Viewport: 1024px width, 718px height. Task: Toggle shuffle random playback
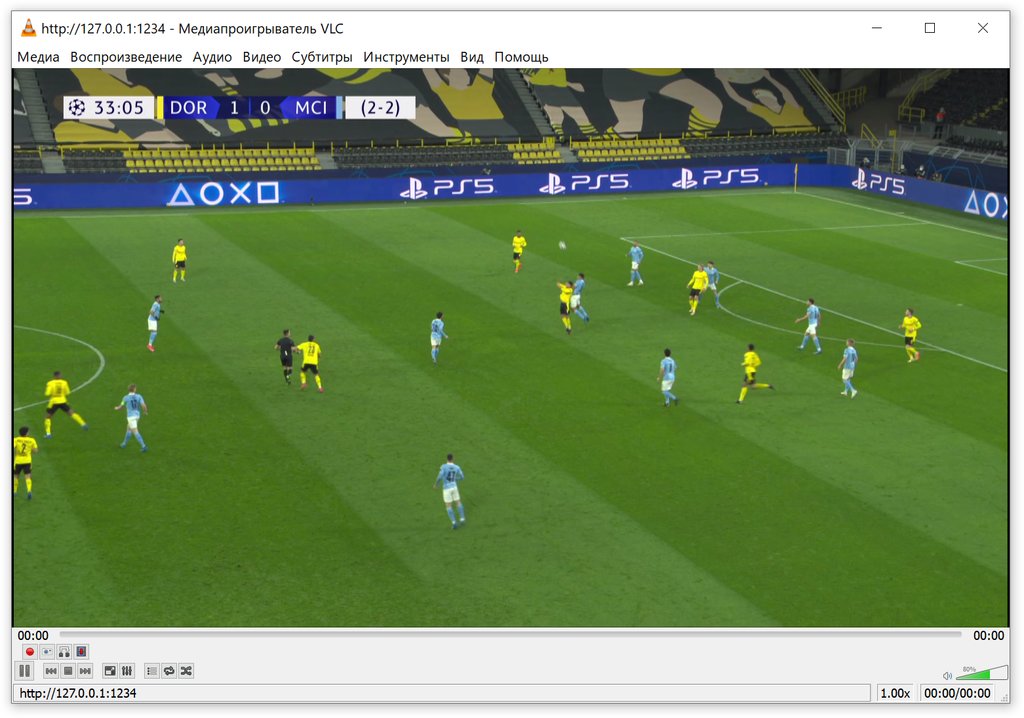pos(186,671)
